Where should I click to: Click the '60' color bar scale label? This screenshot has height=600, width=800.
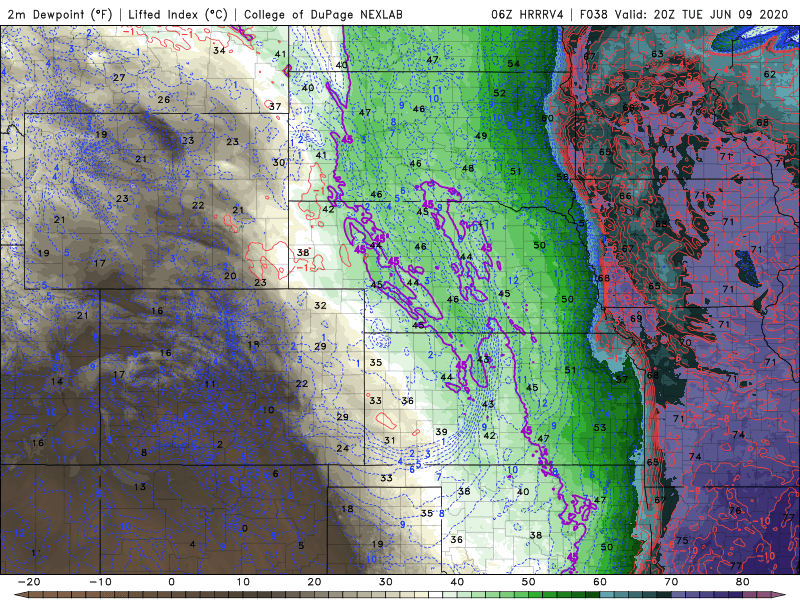[x=600, y=582]
